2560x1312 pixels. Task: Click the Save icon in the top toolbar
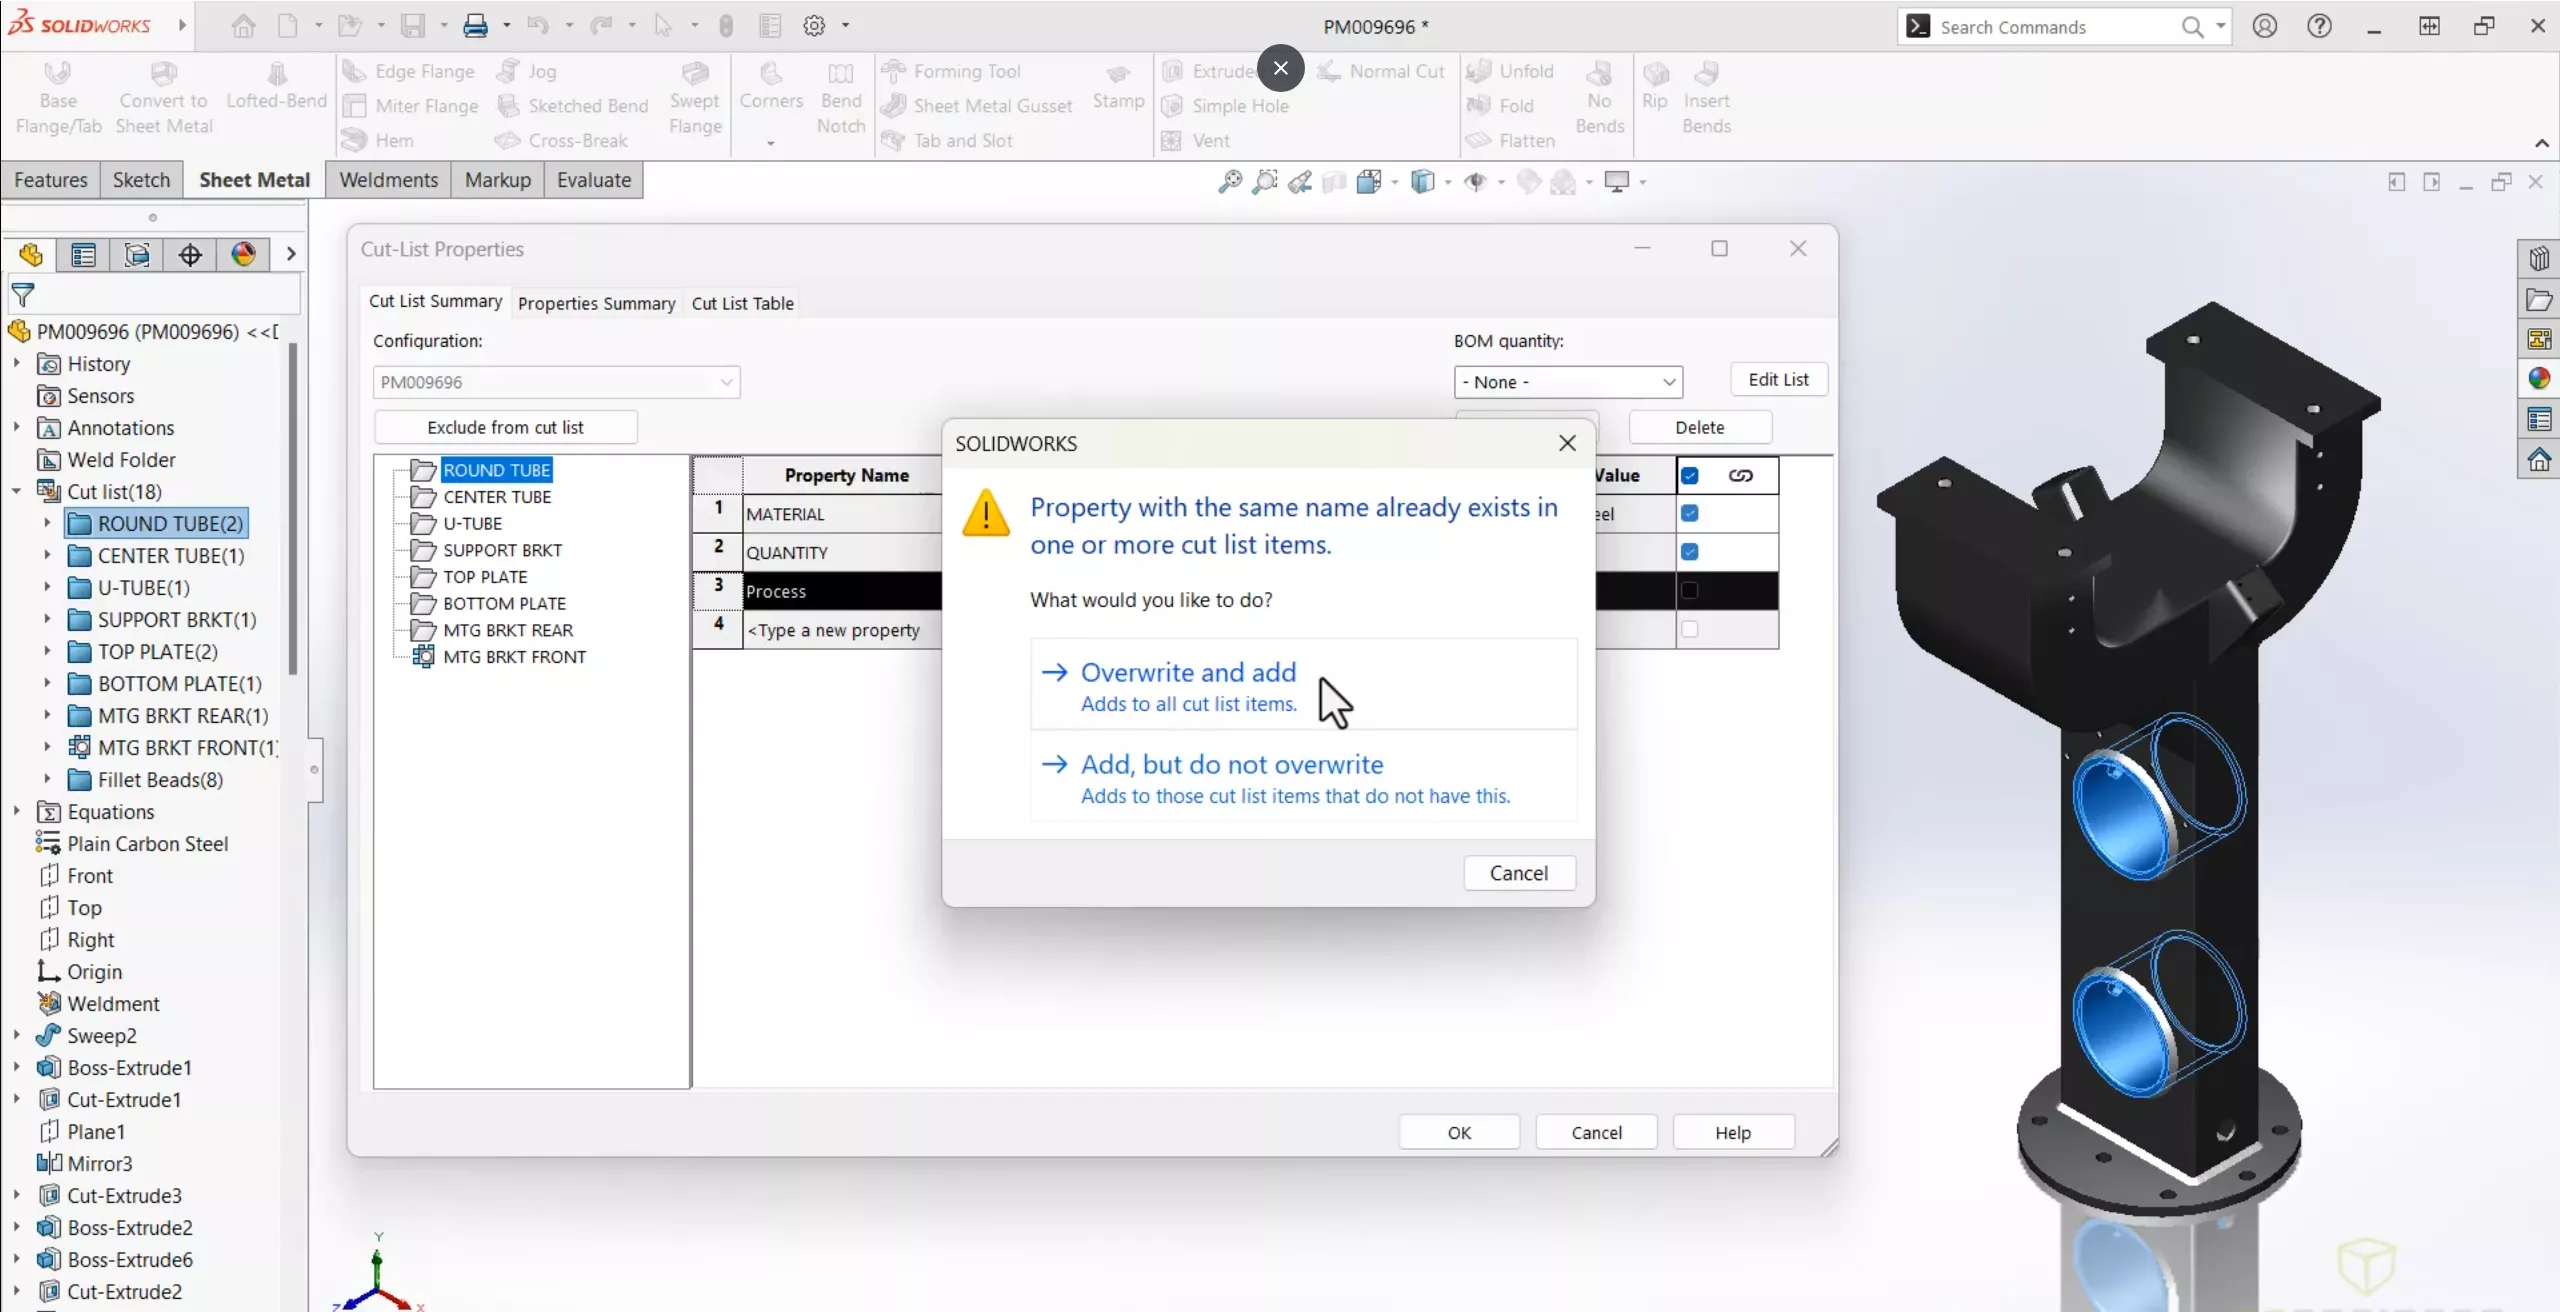click(413, 26)
